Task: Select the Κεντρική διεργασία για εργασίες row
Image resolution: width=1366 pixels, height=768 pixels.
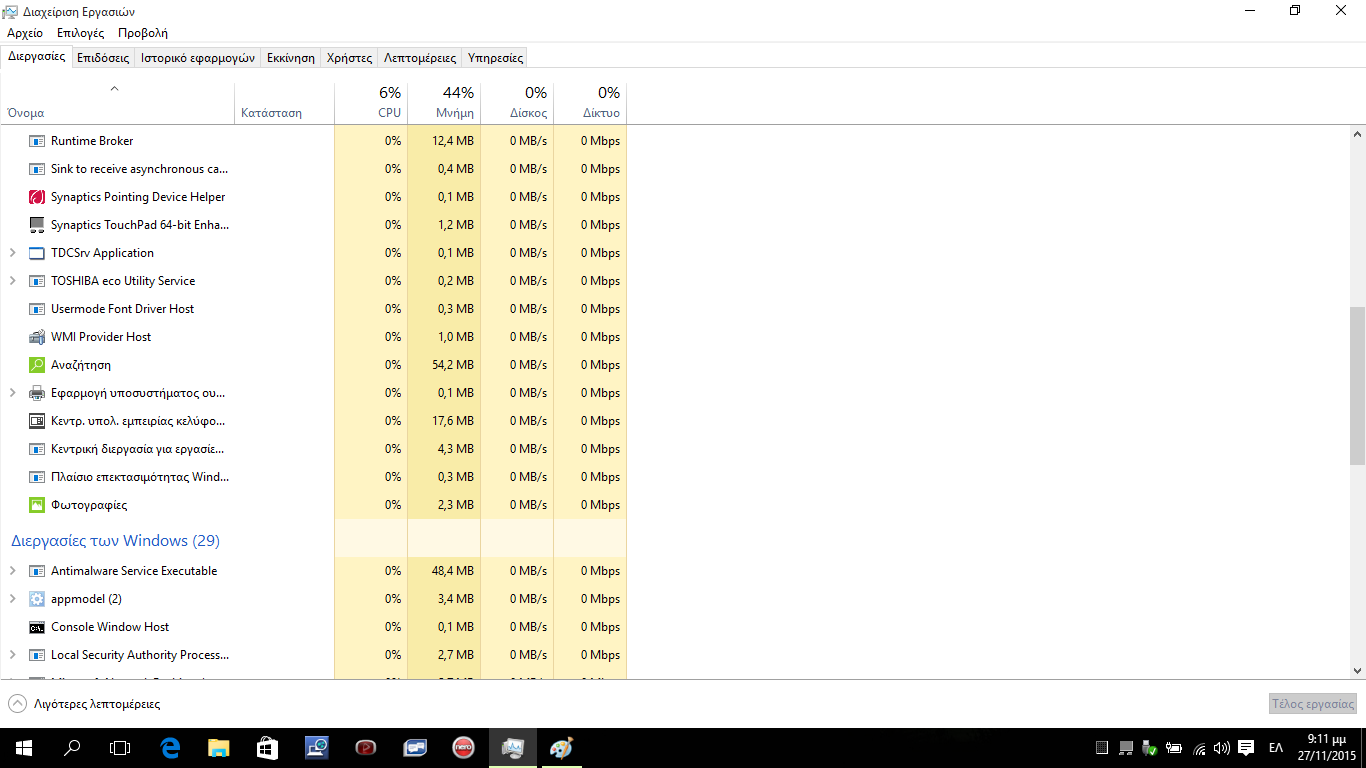Action: 313,449
